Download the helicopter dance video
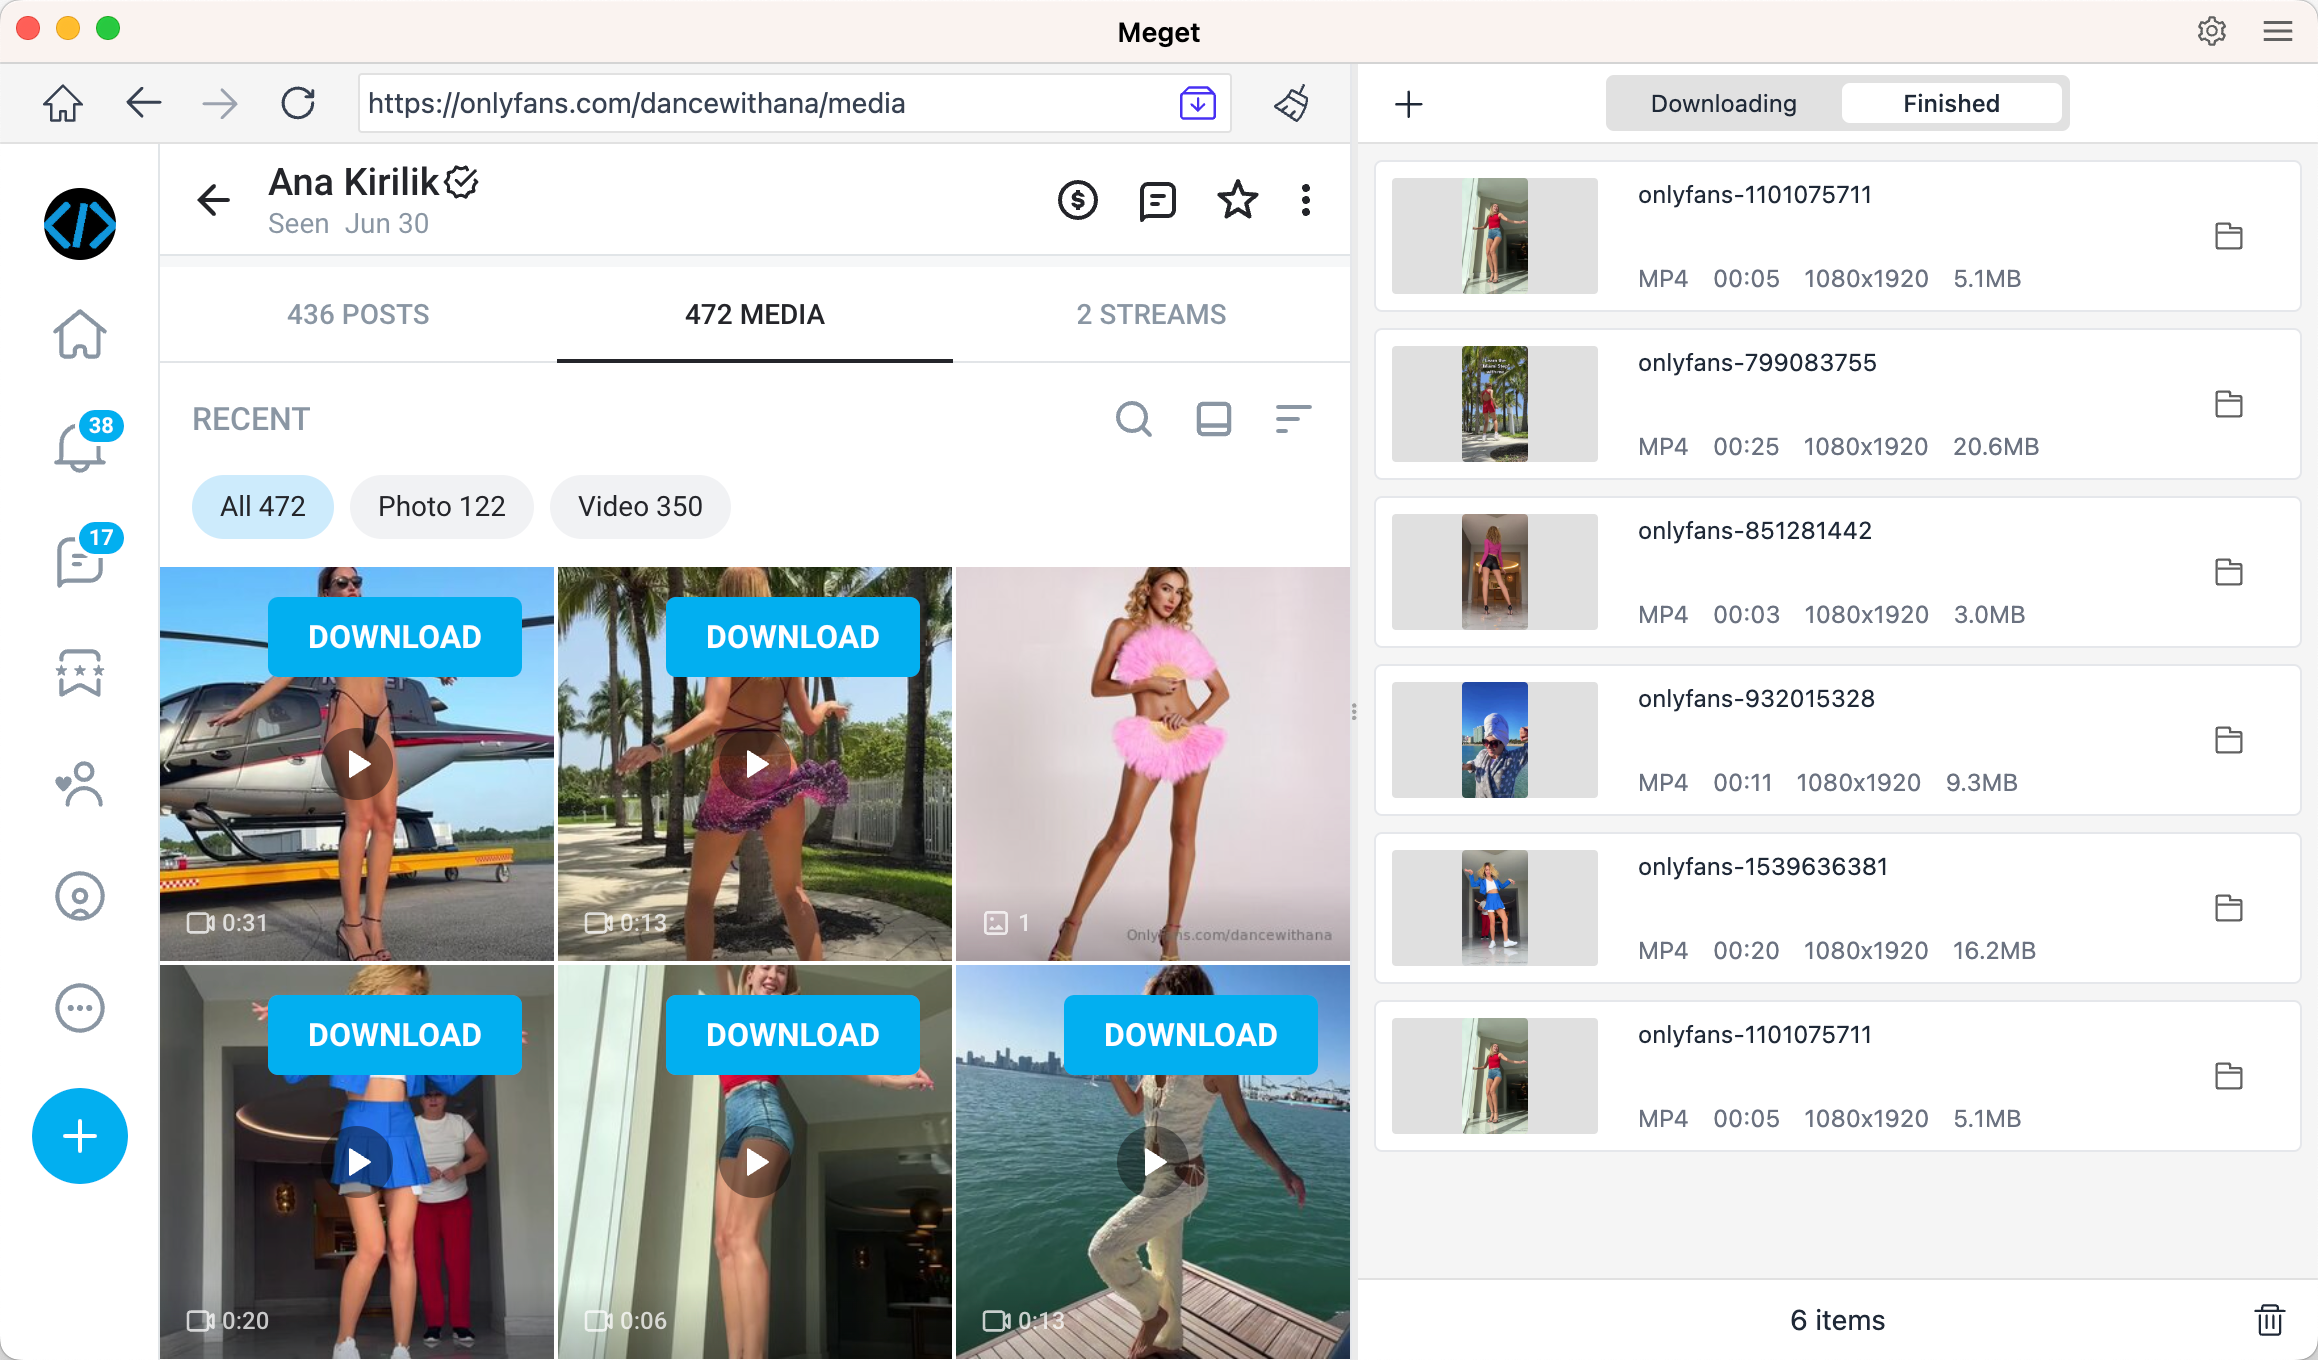This screenshot has width=2318, height=1360. (x=395, y=636)
